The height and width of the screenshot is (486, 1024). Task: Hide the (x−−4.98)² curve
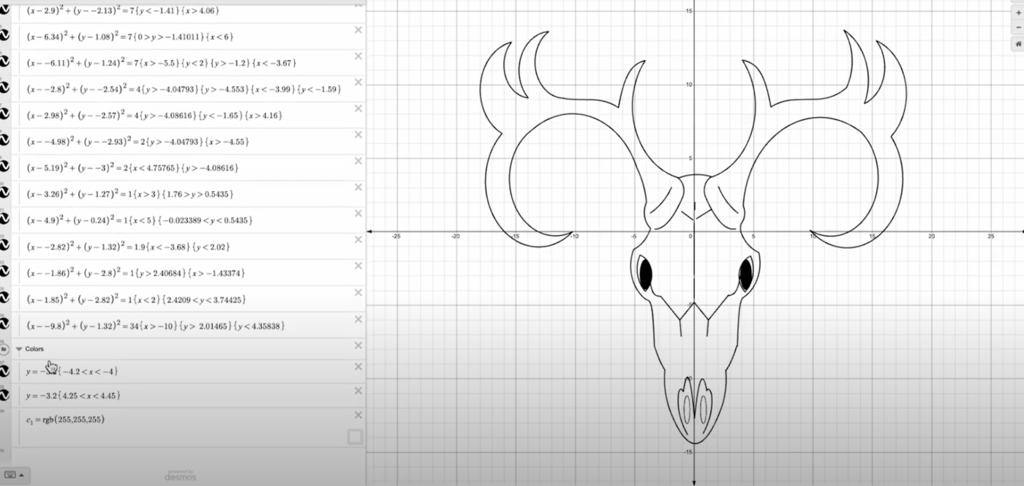coord(4,140)
